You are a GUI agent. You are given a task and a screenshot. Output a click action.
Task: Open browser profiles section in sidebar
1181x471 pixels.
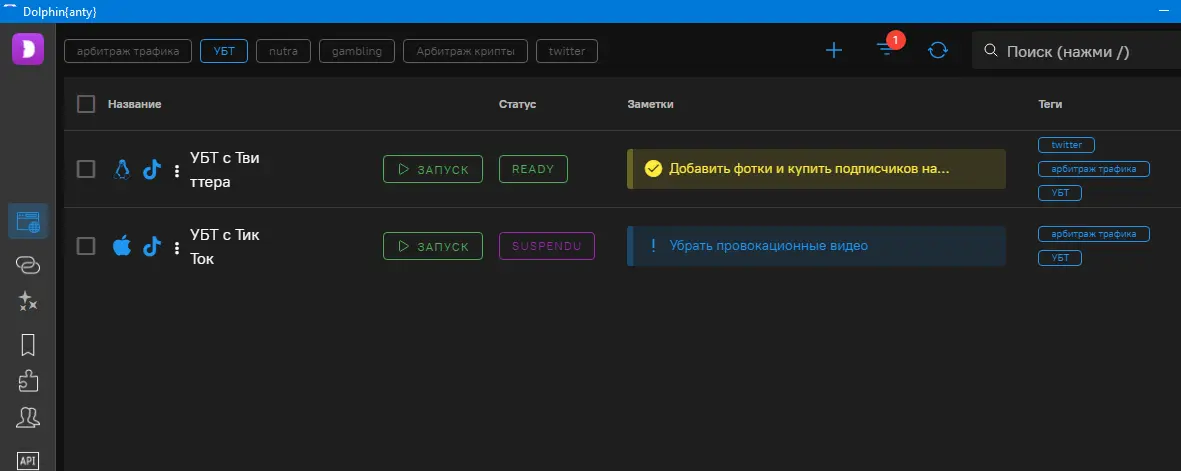pyautogui.click(x=28, y=222)
